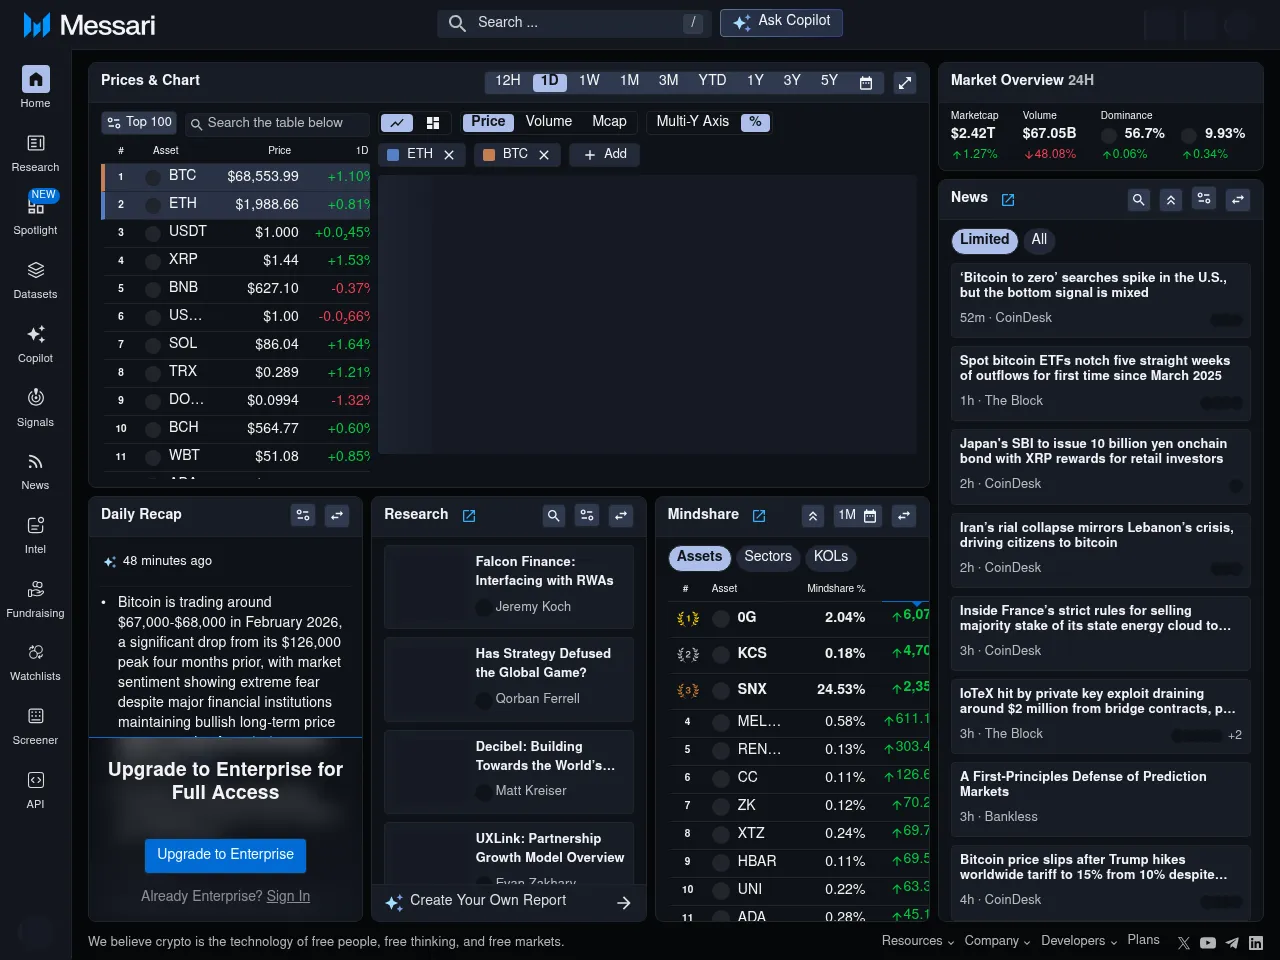Open the chart date picker calendar icon
The image size is (1280, 960).
866,83
